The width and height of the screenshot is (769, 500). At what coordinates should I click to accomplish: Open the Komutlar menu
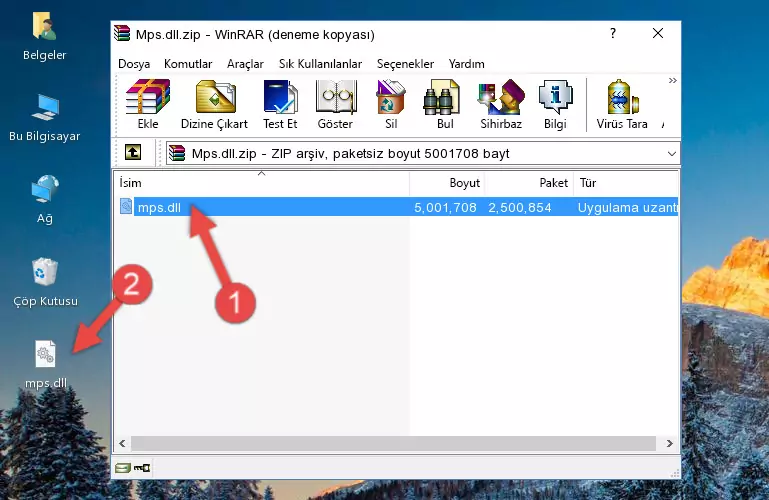pos(188,64)
